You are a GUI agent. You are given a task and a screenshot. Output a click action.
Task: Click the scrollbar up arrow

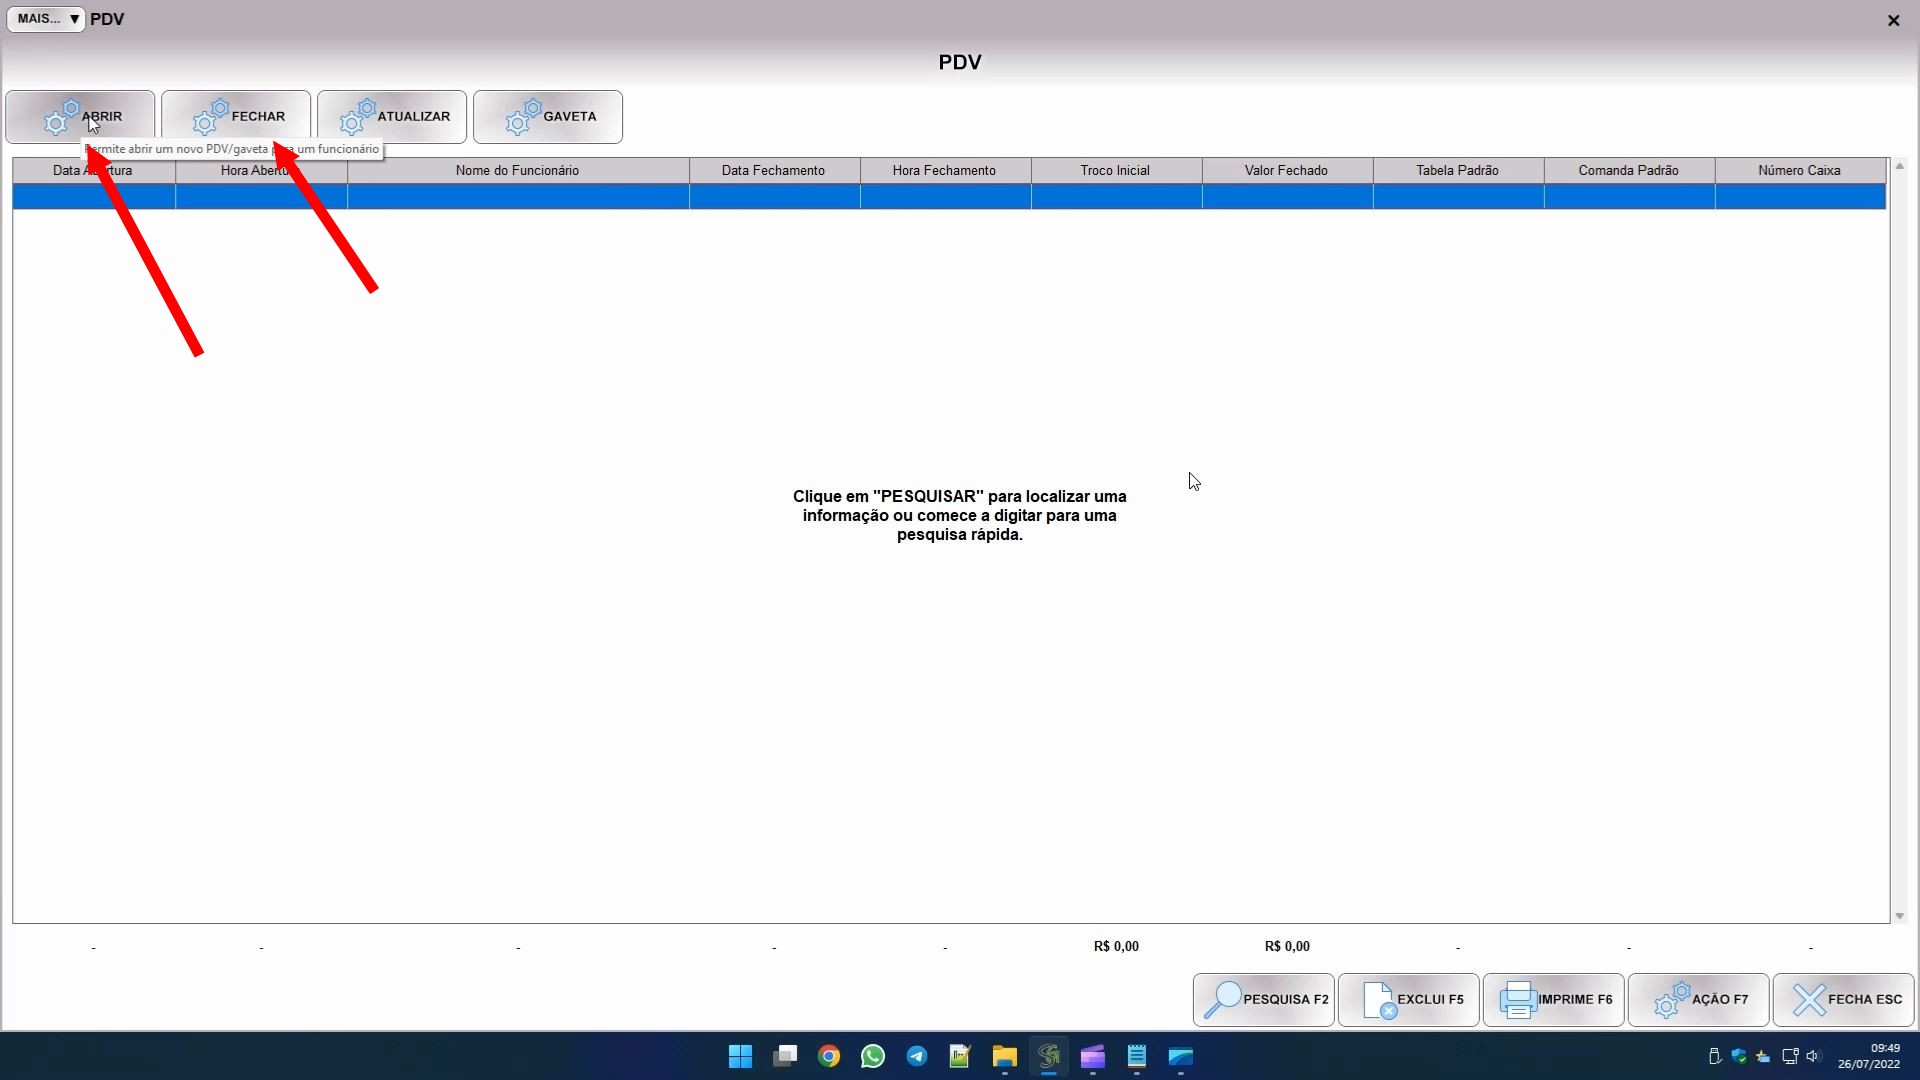pos(1899,166)
